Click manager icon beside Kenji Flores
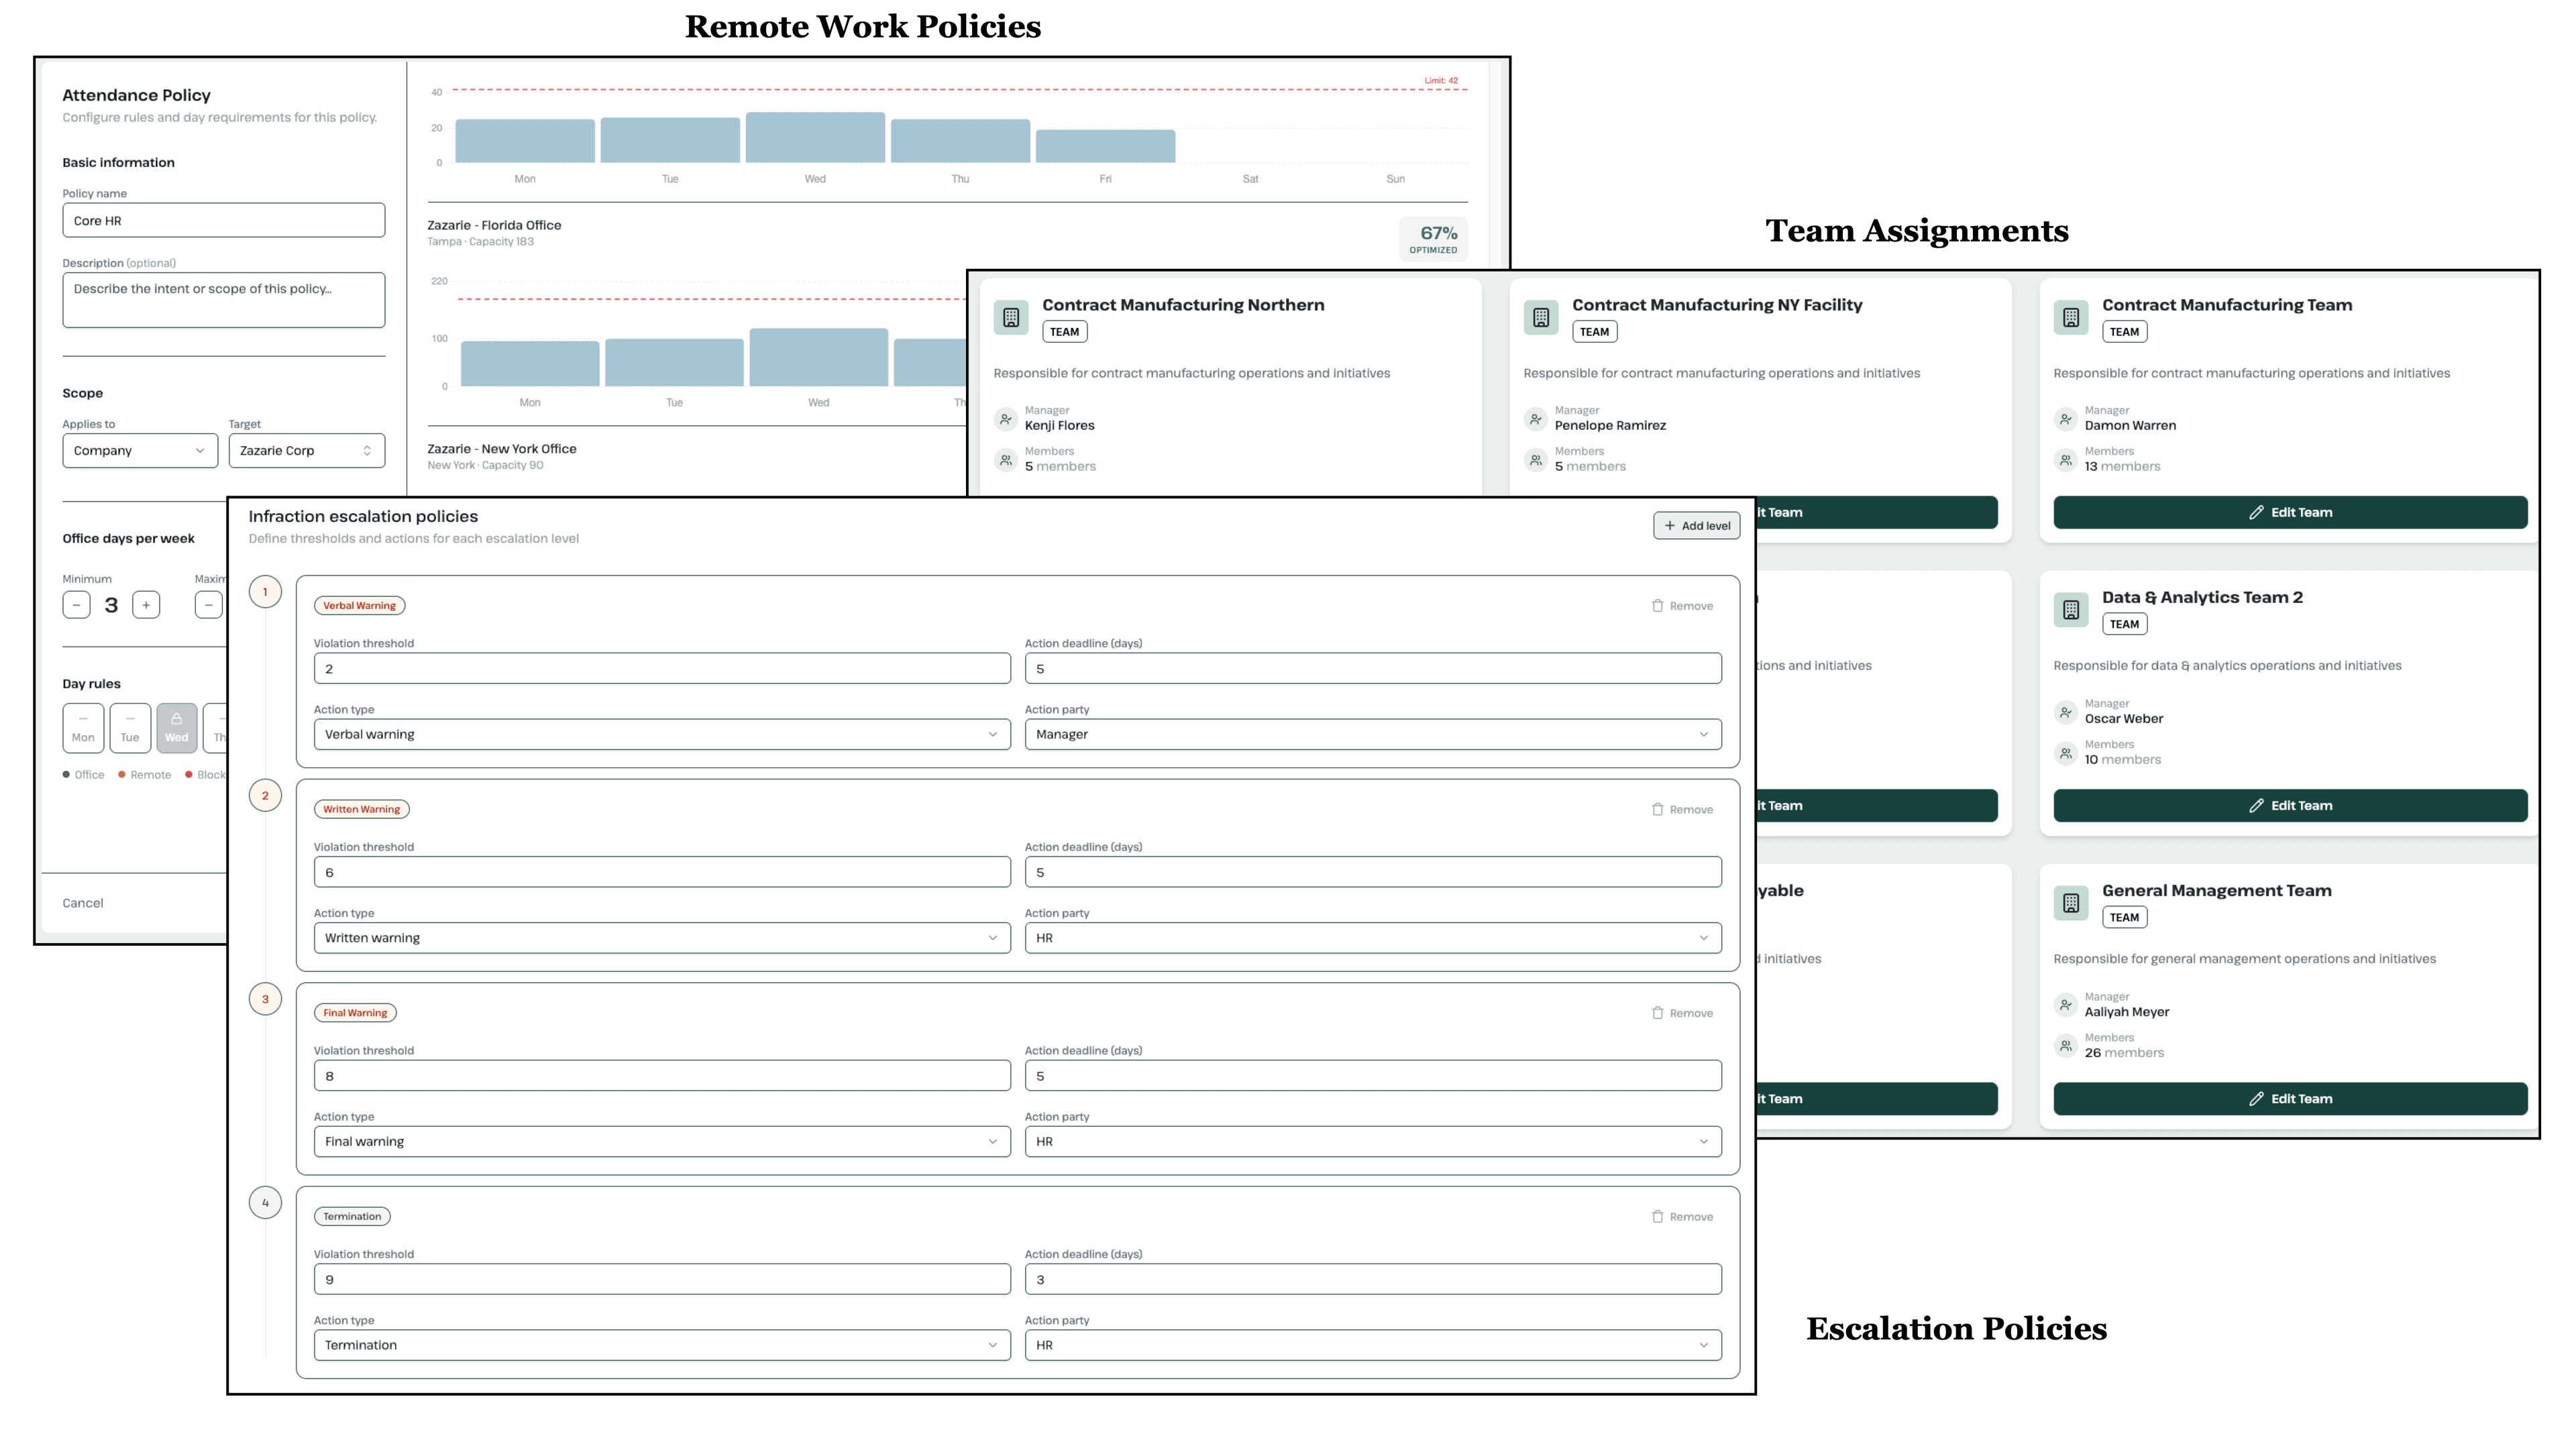The width and height of the screenshot is (2576, 1432). point(1006,418)
